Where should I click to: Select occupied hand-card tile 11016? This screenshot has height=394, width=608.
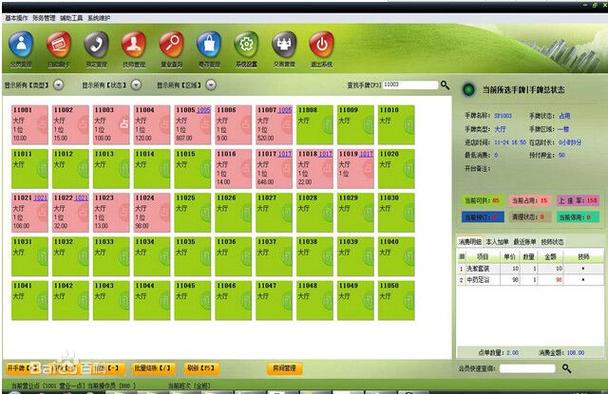coord(233,169)
